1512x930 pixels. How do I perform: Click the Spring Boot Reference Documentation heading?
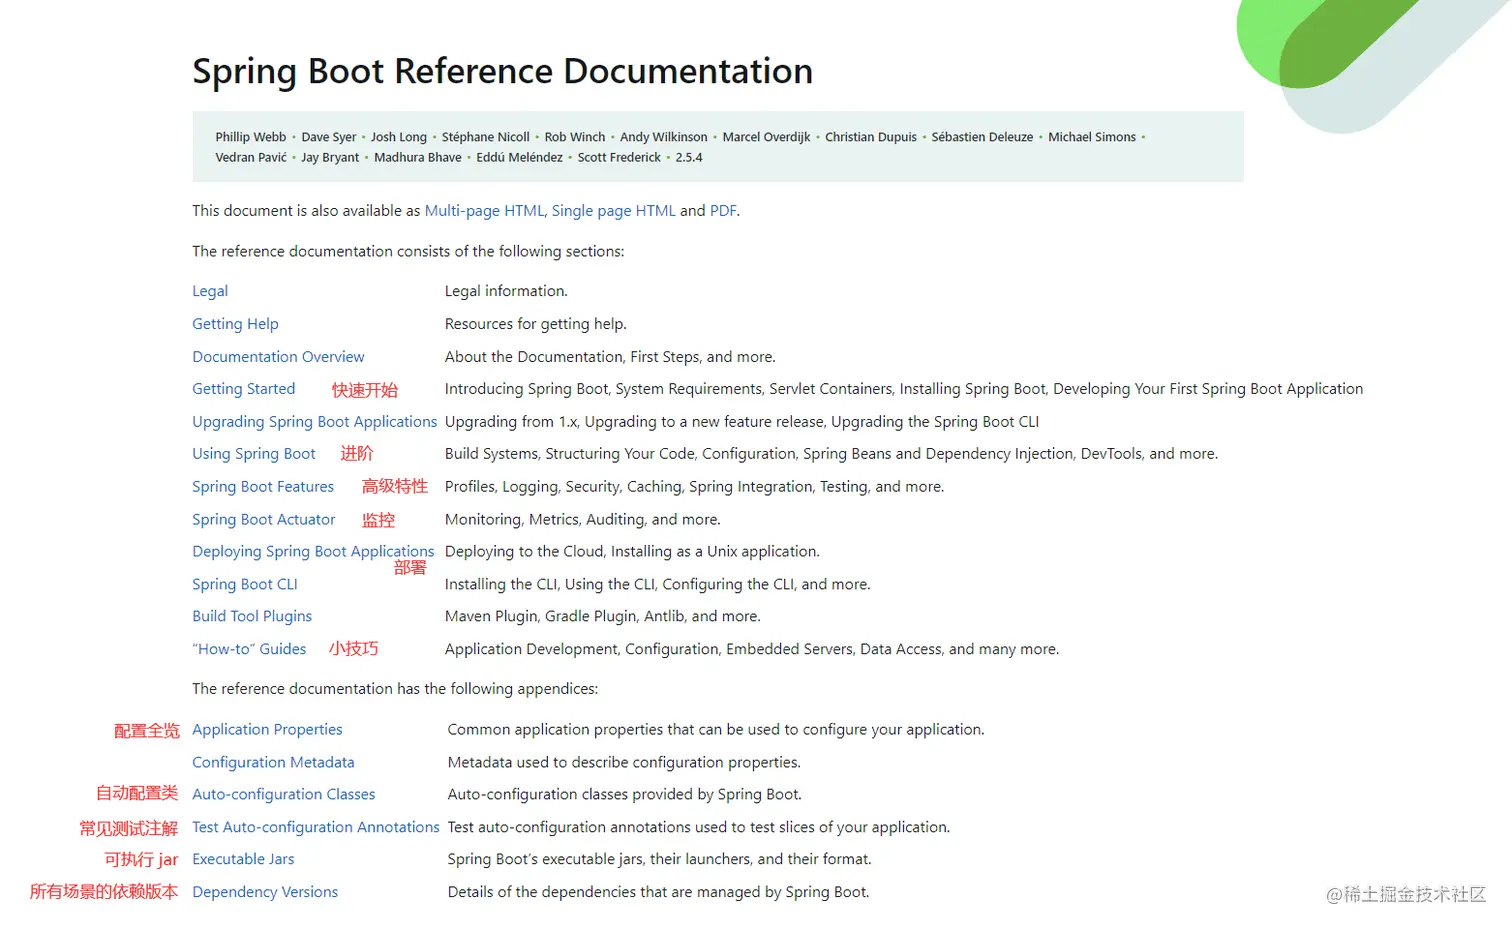coord(502,71)
